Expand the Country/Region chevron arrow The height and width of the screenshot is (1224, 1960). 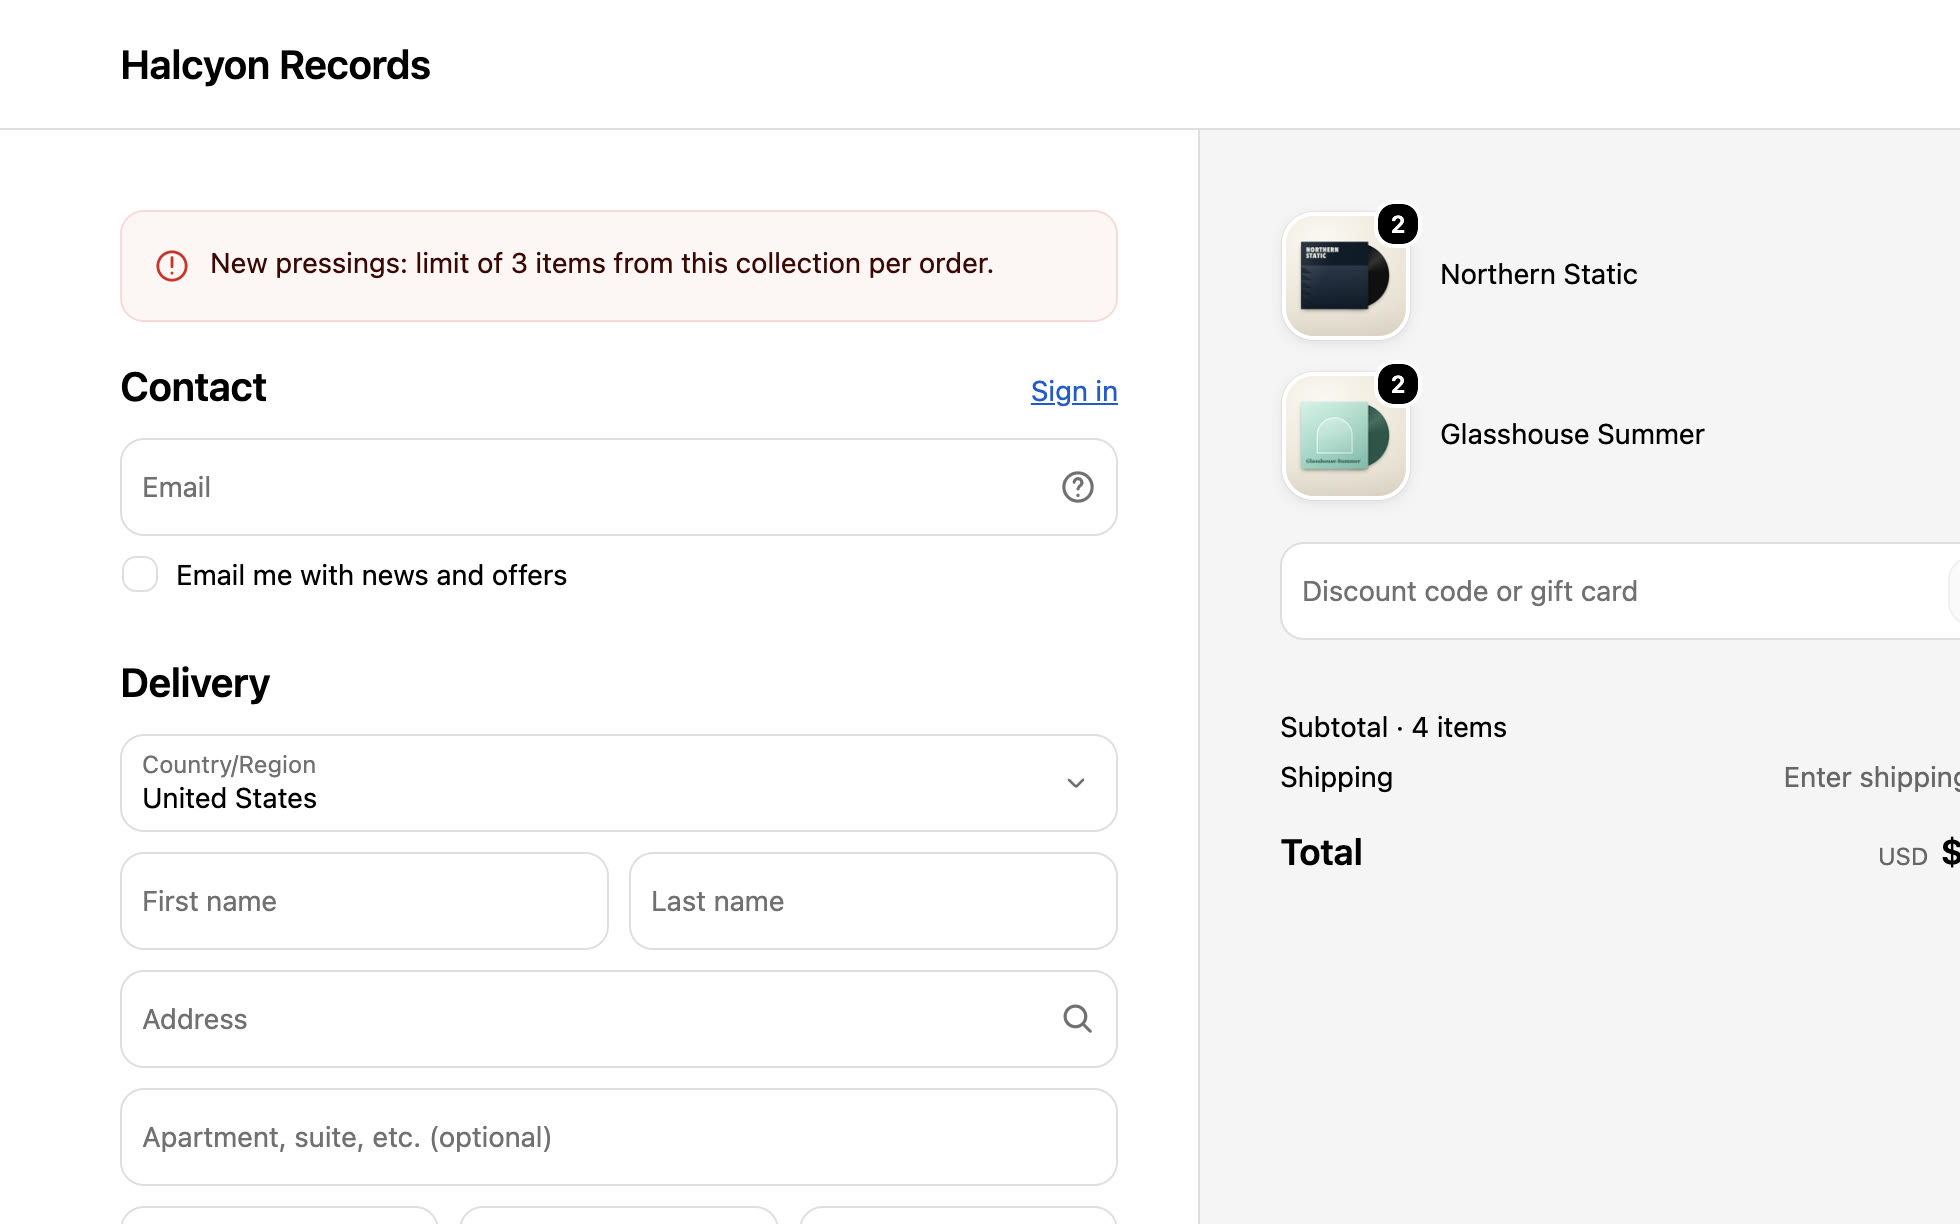point(1076,783)
